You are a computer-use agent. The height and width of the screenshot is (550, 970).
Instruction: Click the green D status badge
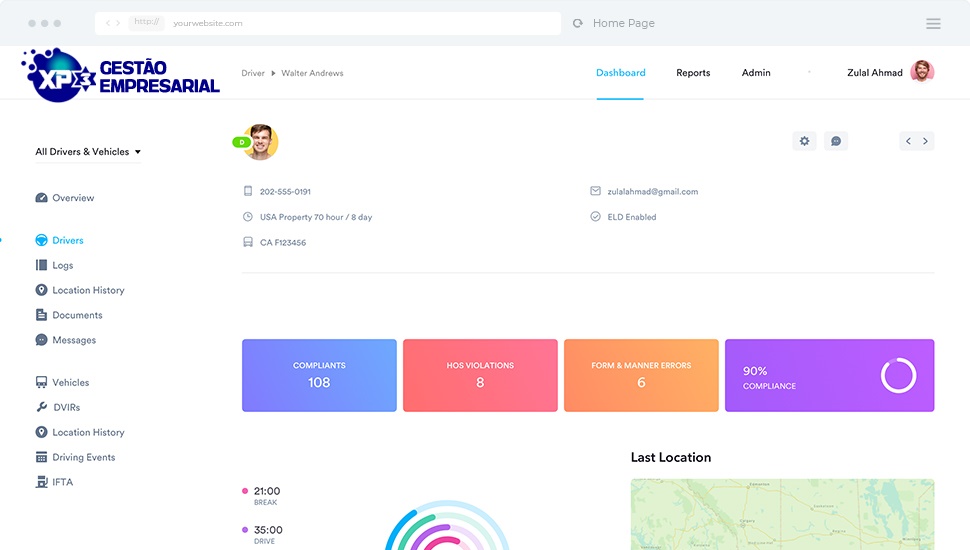[x=241, y=142]
